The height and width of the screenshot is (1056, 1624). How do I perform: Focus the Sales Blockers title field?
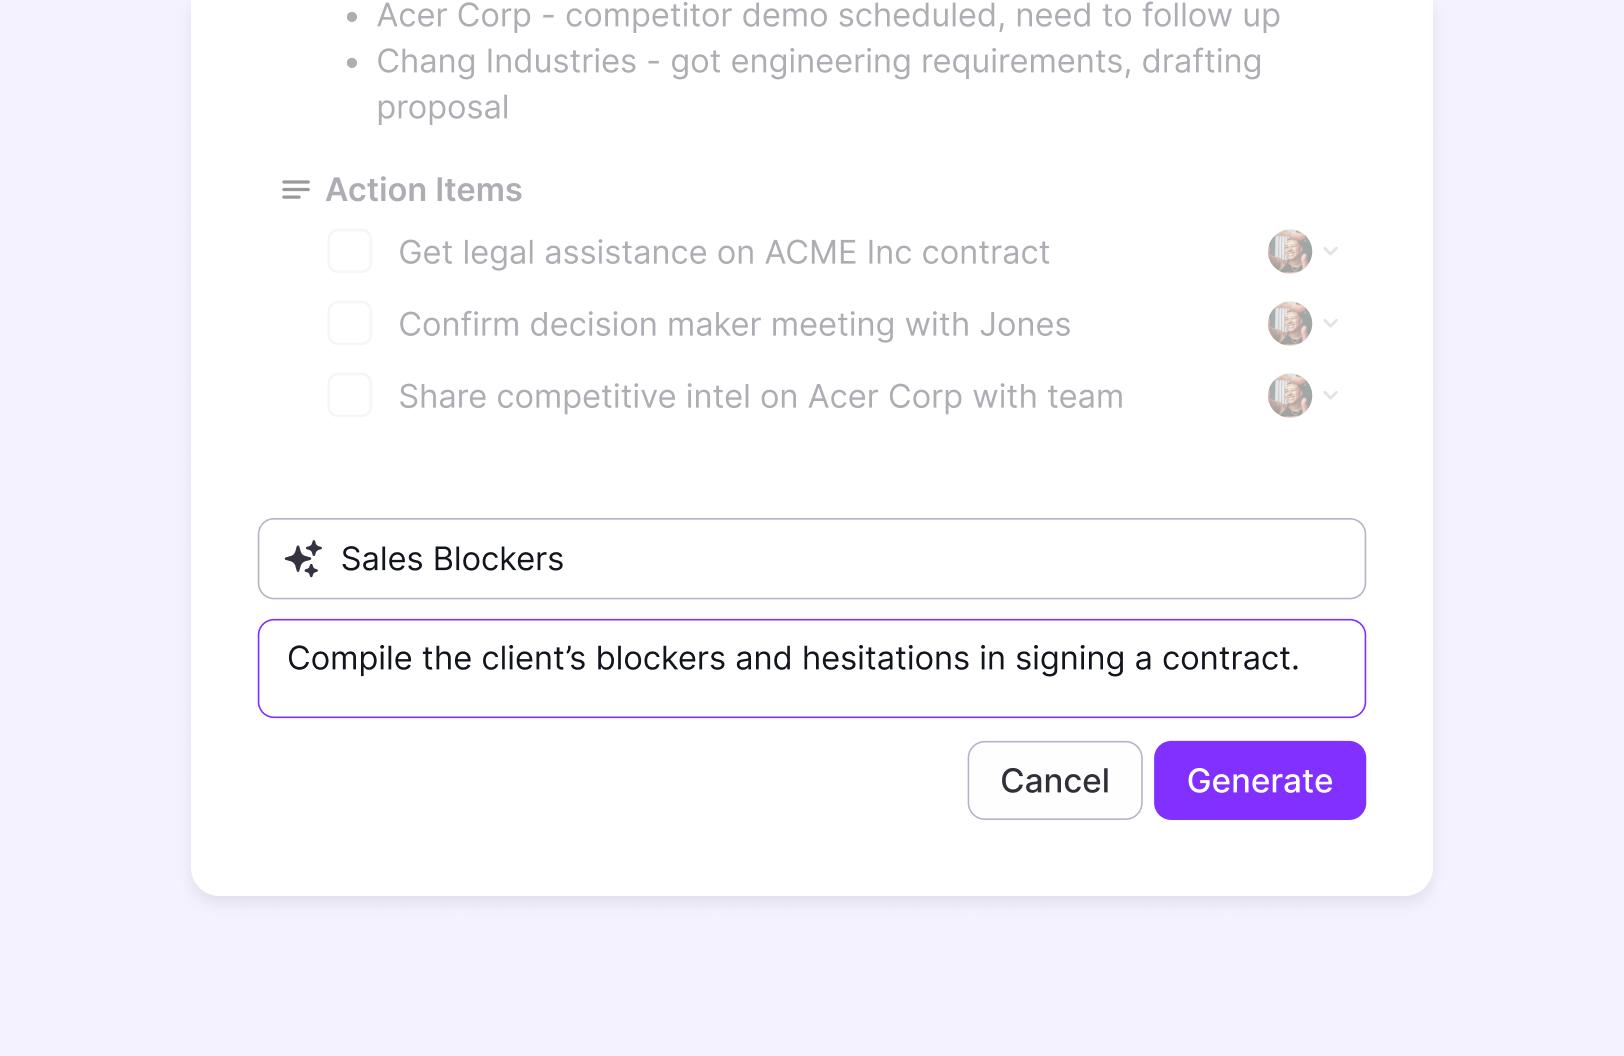tap(812, 559)
